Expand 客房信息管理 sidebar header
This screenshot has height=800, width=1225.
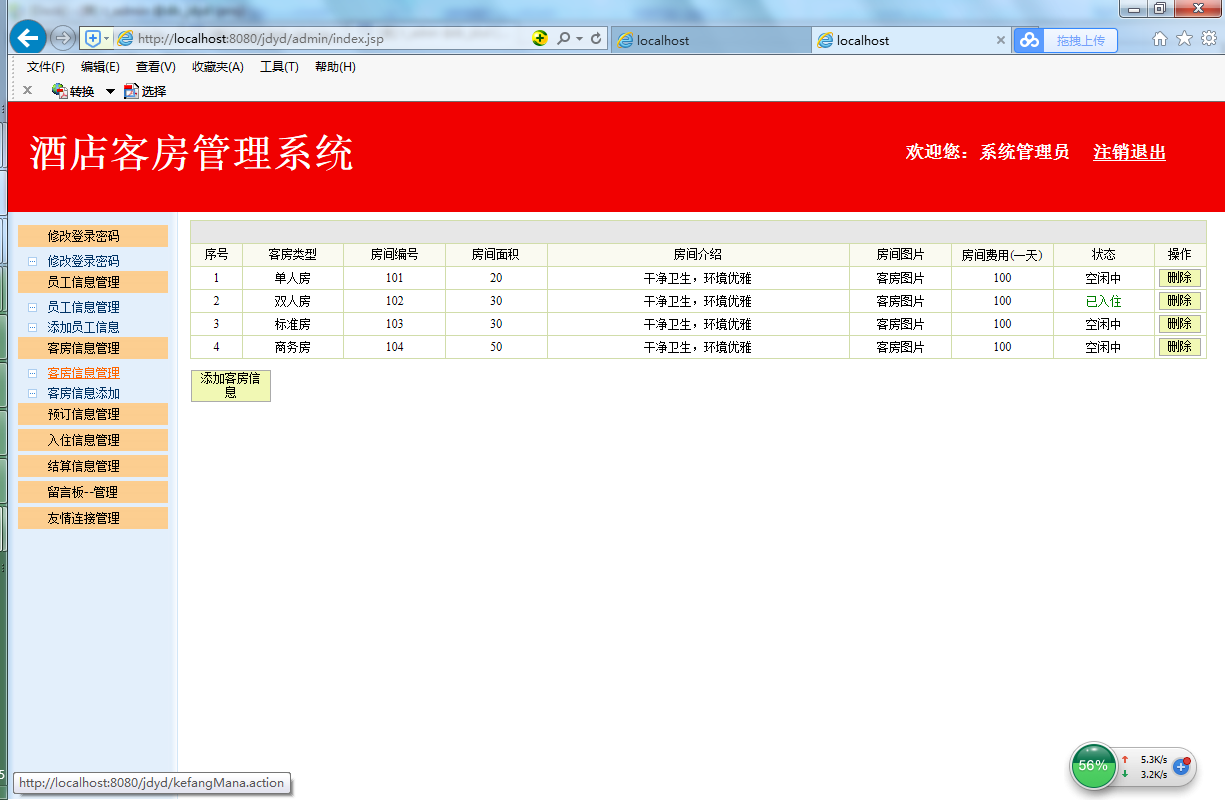tap(93, 348)
